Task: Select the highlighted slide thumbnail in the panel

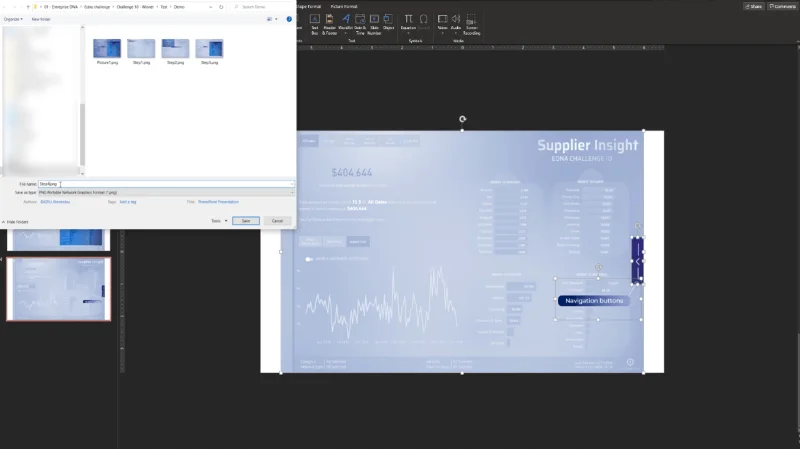Action: (59, 289)
